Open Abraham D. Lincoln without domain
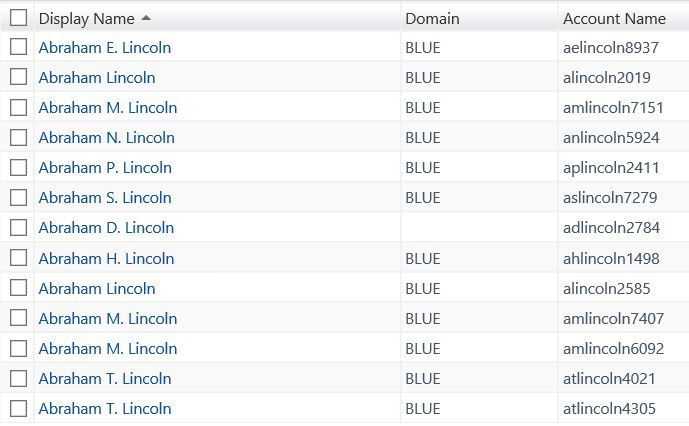Viewport: 689px width, 426px height. tap(106, 228)
